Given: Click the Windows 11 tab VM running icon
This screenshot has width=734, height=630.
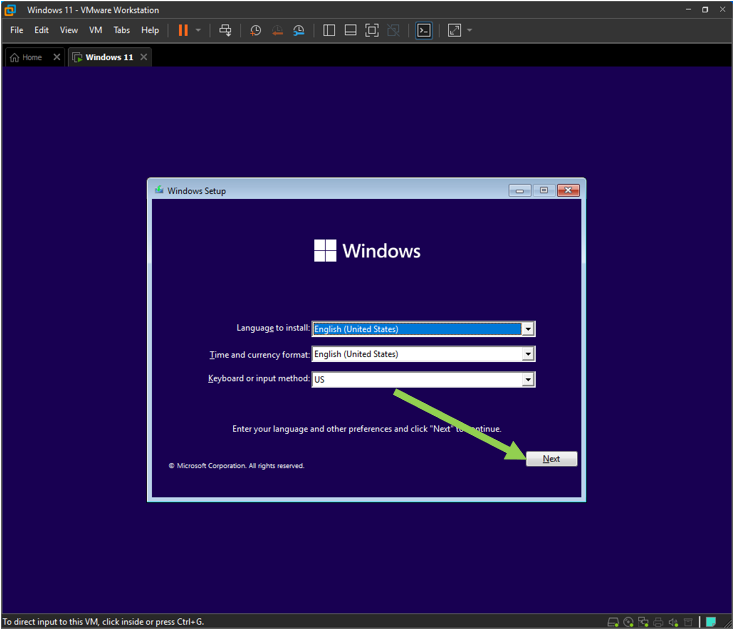Looking at the screenshot, I should coord(77,58).
